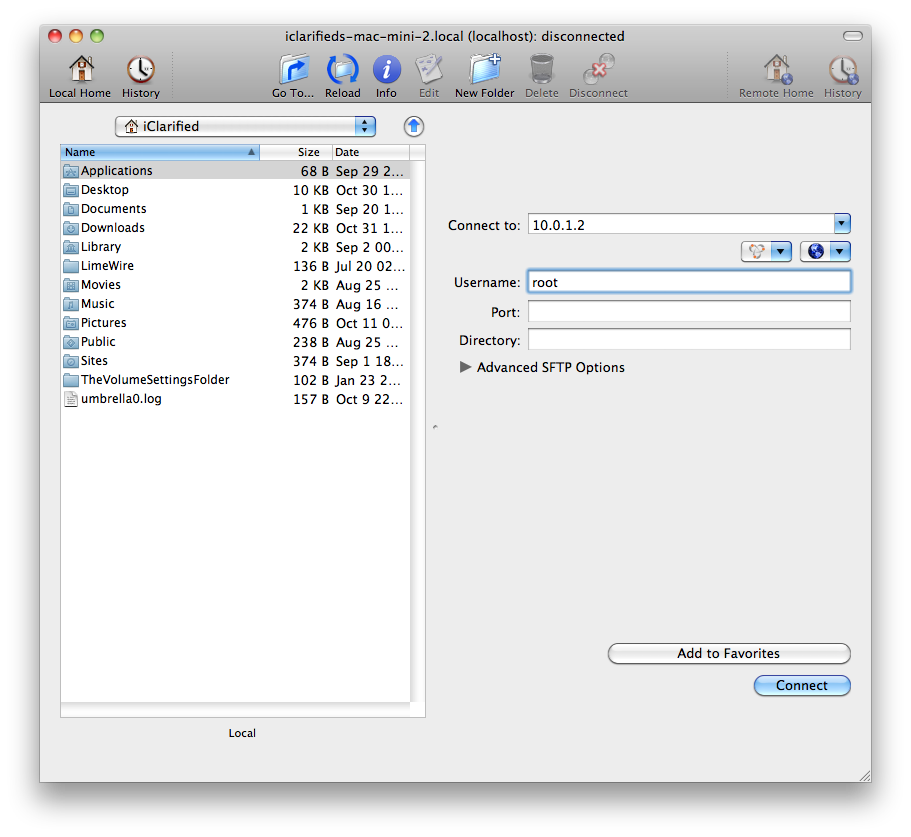Click the blue up-directory arrow button

(414, 126)
